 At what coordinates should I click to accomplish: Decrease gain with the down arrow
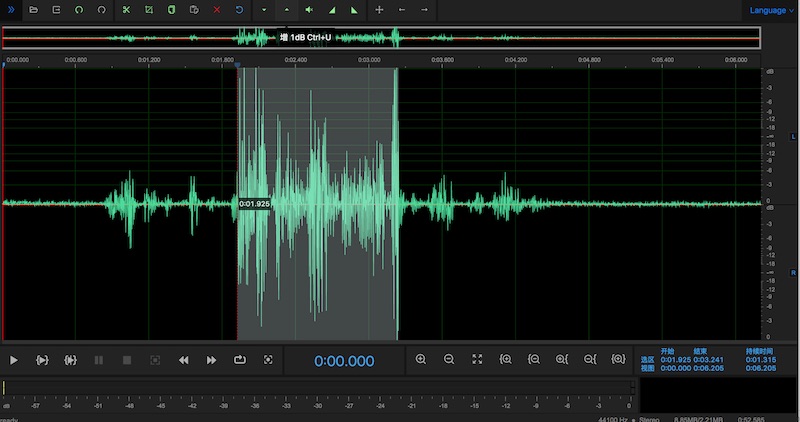(263, 9)
